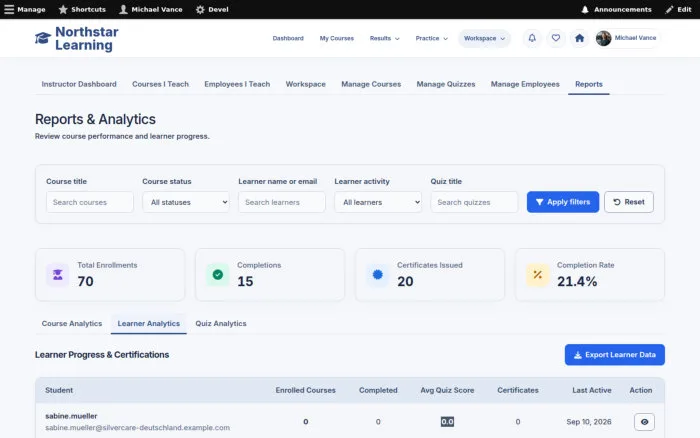Image resolution: width=700 pixels, height=438 pixels.
Task: Go to the home icon button
Action: [x=579, y=38]
